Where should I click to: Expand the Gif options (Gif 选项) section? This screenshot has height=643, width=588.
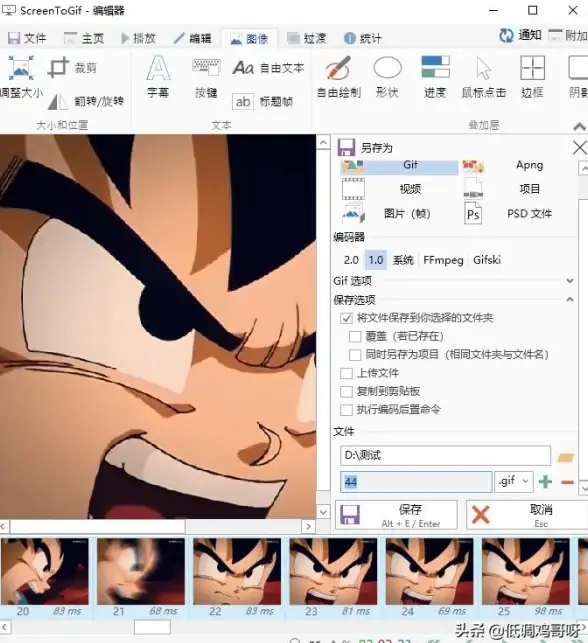pyautogui.click(x=570, y=281)
